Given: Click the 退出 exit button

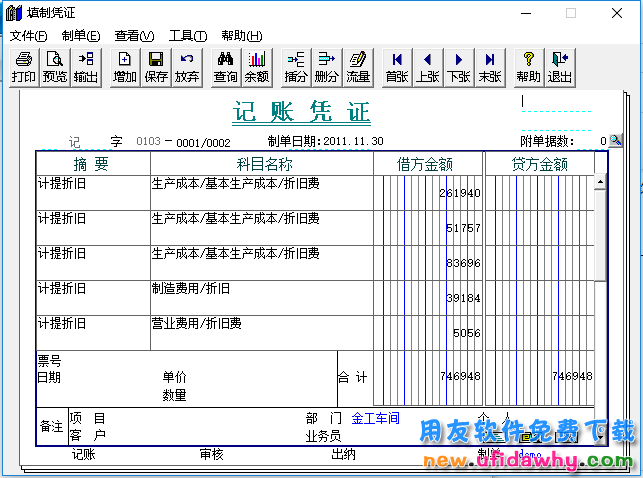Looking at the screenshot, I should click(560, 67).
